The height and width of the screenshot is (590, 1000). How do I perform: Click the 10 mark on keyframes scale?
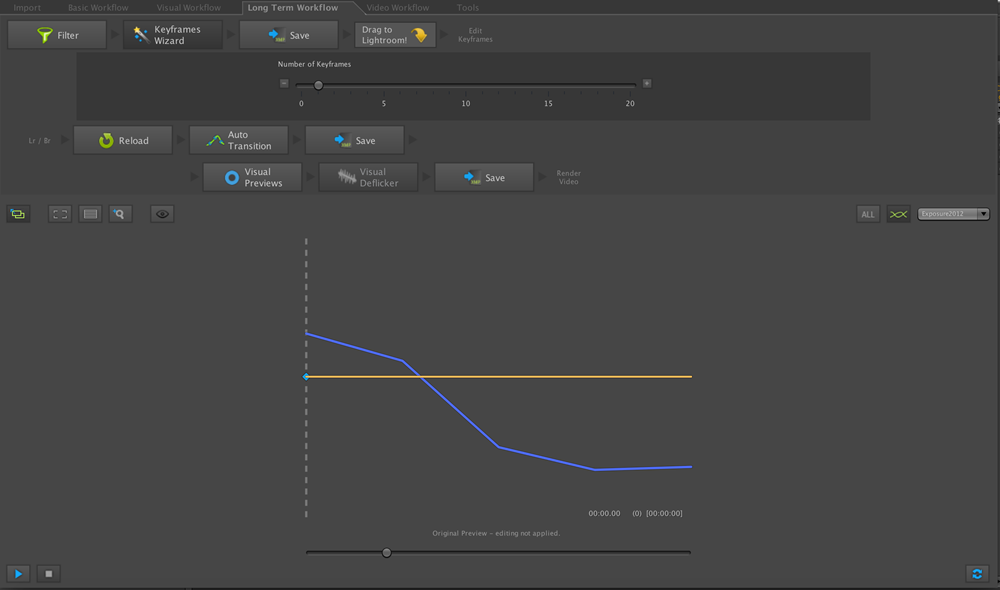pyautogui.click(x=466, y=103)
